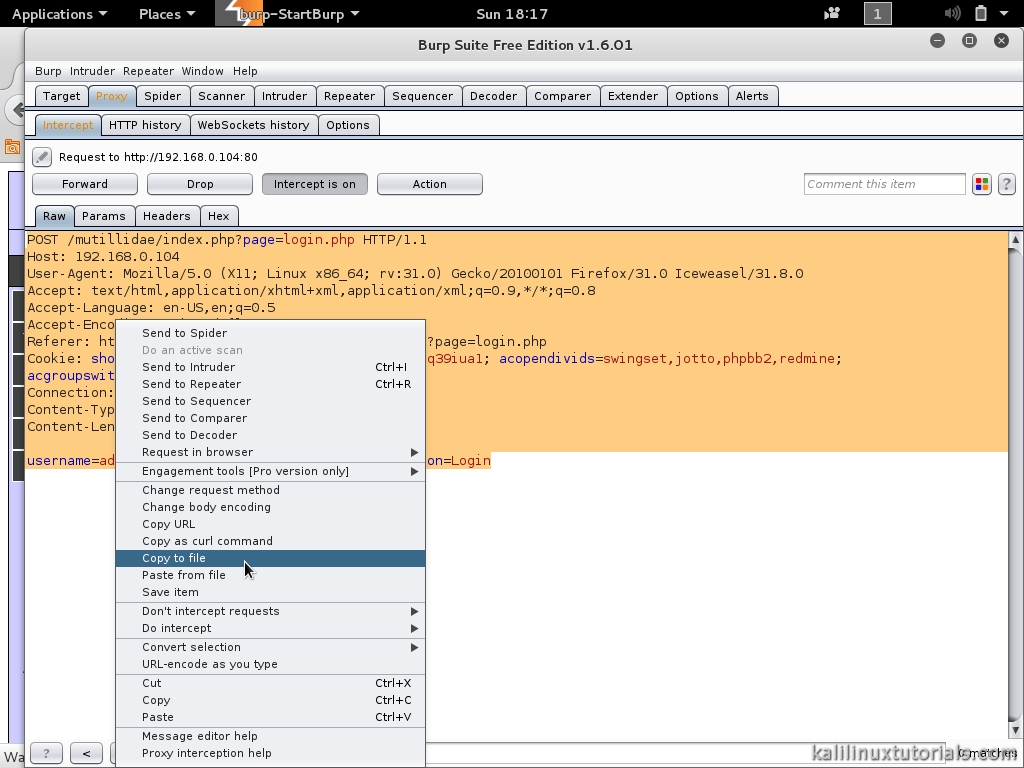The width and height of the screenshot is (1024, 768).
Task: Click the previous match arrow at the bottom
Action: [x=85, y=753]
